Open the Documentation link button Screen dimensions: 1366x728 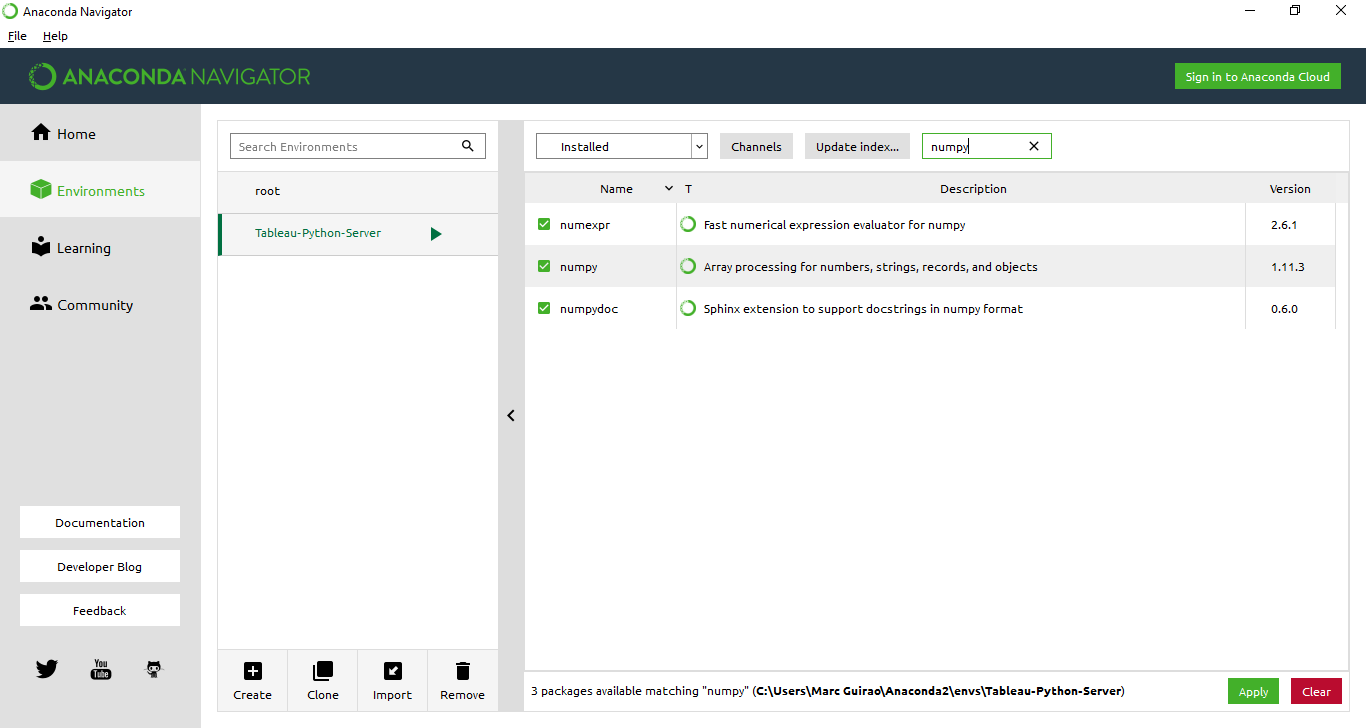pyautogui.click(x=100, y=522)
